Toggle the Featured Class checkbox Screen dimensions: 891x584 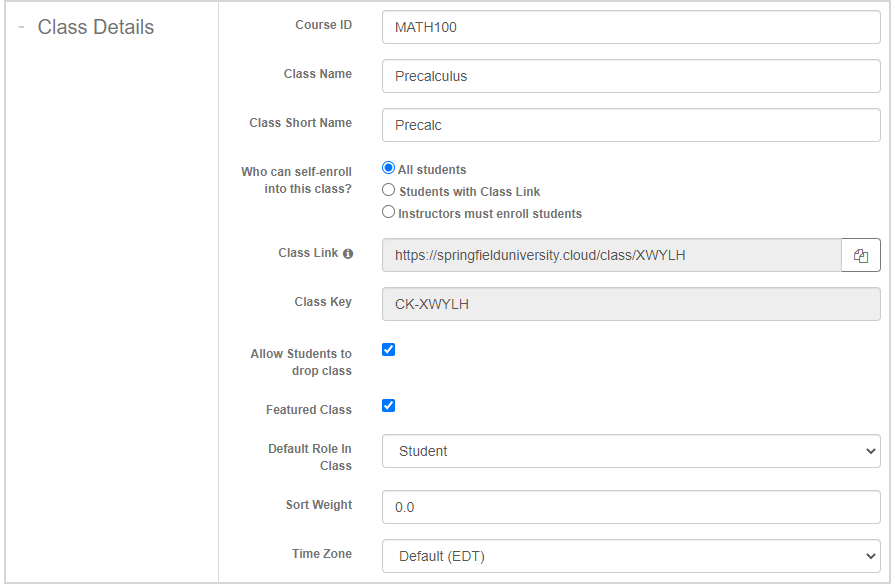click(x=389, y=406)
